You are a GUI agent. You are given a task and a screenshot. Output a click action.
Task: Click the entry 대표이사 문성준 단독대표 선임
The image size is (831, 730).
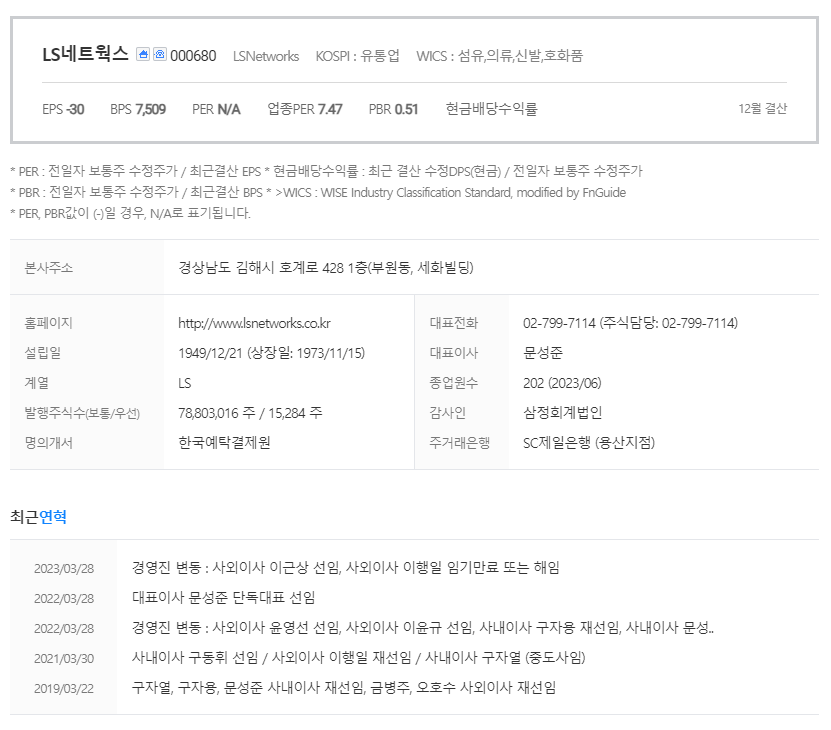(x=224, y=598)
